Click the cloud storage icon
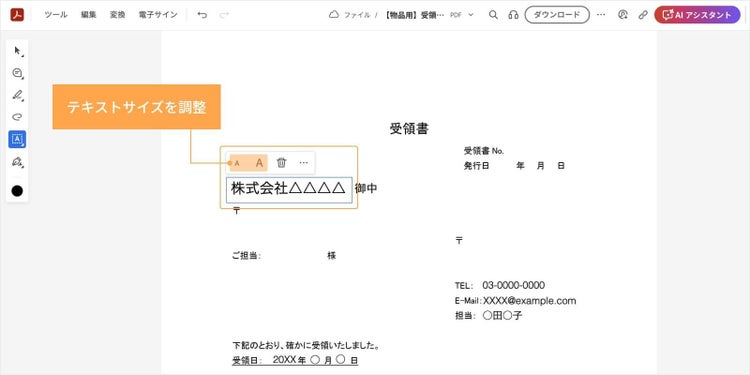The height and width of the screenshot is (375, 750). (334, 15)
